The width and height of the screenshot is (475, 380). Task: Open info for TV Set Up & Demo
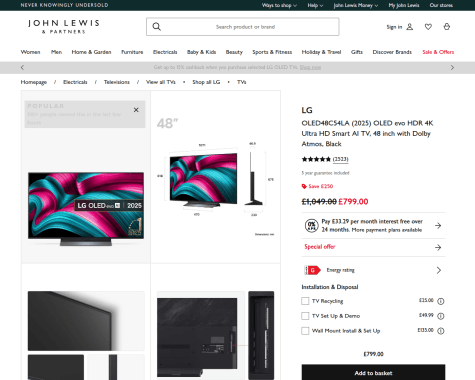(441, 316)
